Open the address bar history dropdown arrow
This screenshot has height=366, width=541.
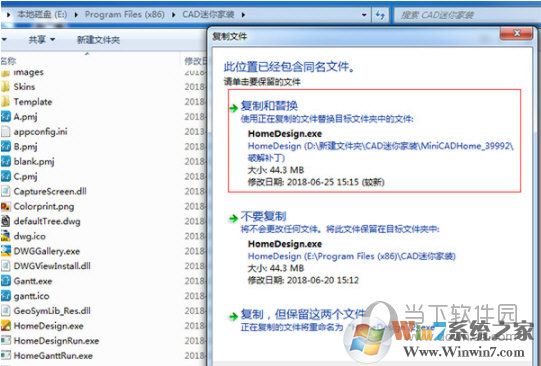click(x=364, y=15)
